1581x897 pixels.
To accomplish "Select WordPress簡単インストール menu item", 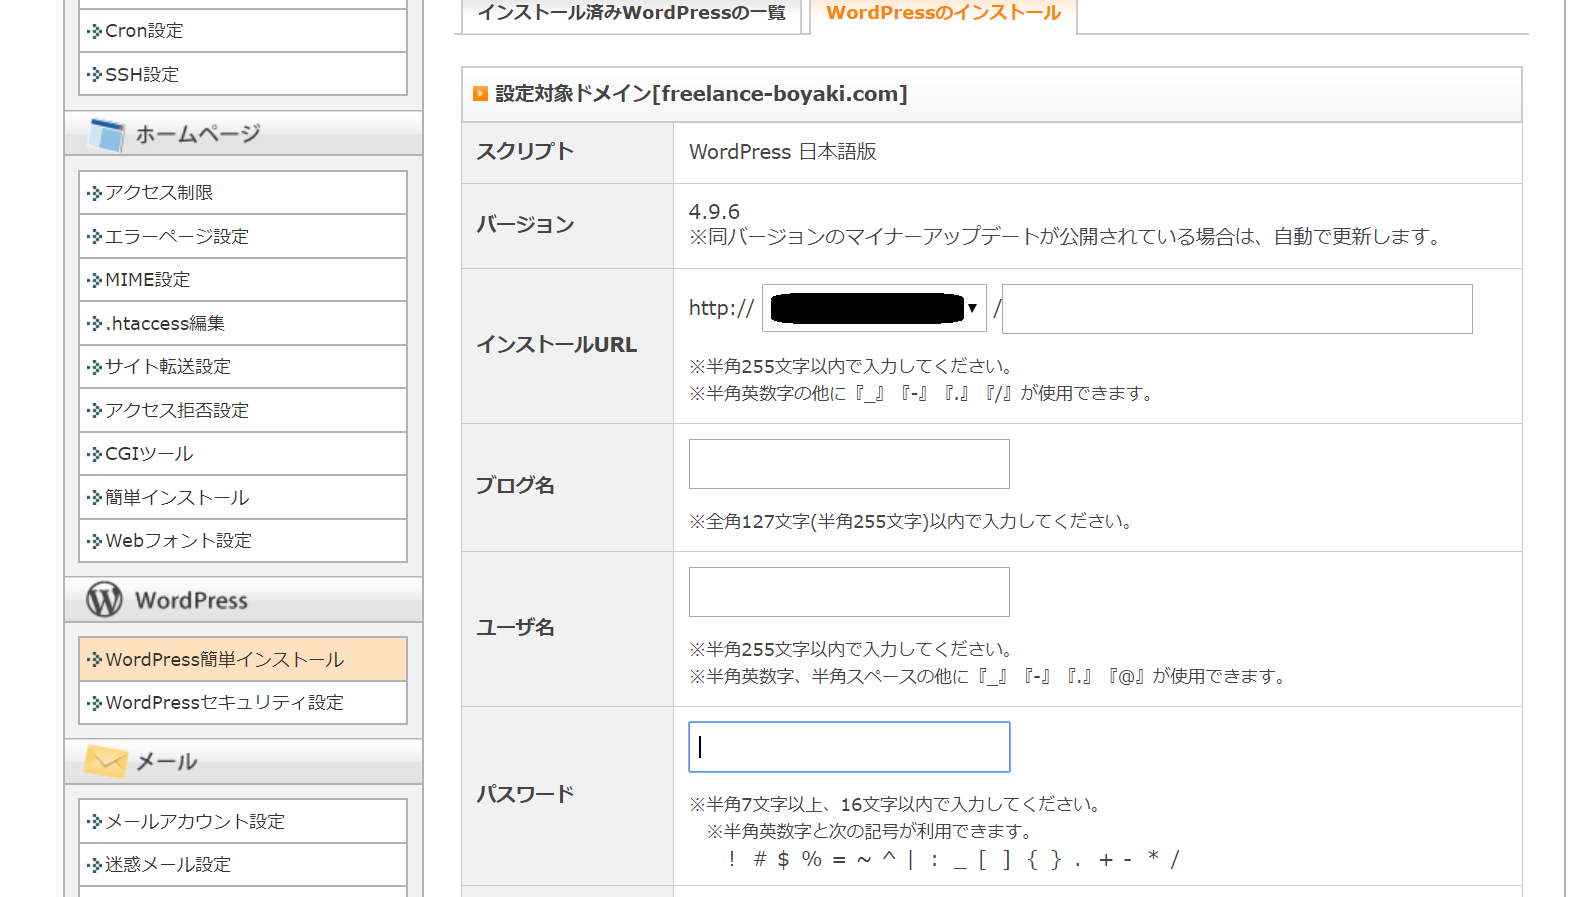I will click(x=243, y=659).
